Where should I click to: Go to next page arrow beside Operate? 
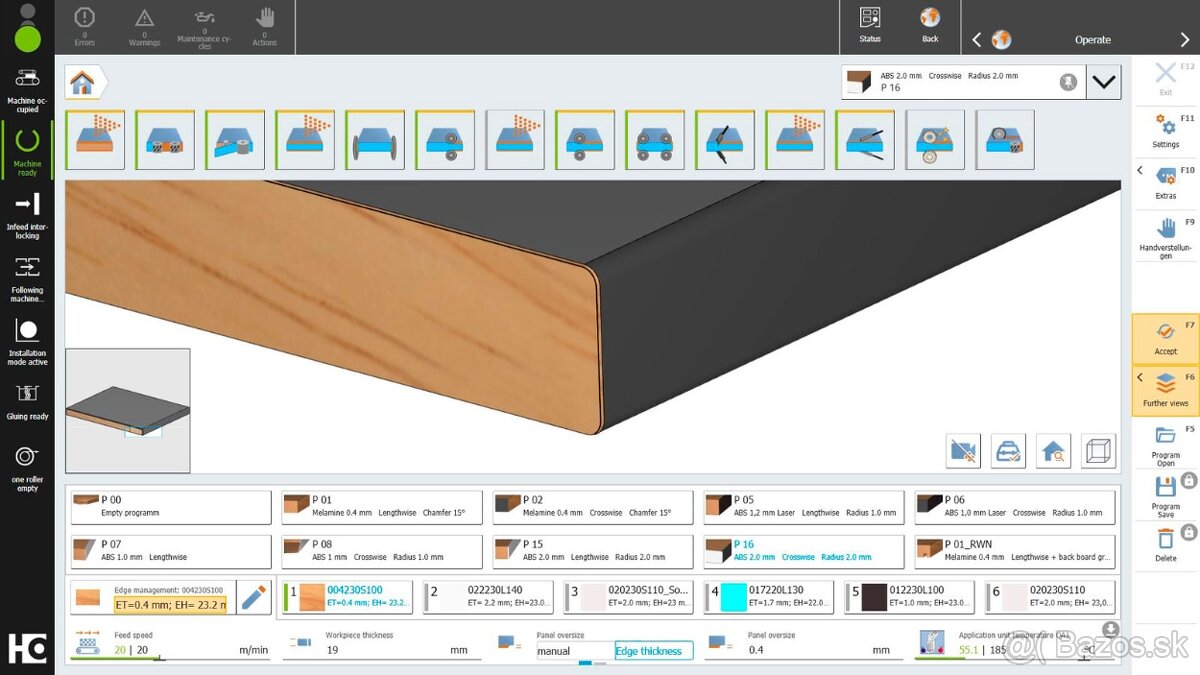pyautogui.click(x=1185, y=39)
